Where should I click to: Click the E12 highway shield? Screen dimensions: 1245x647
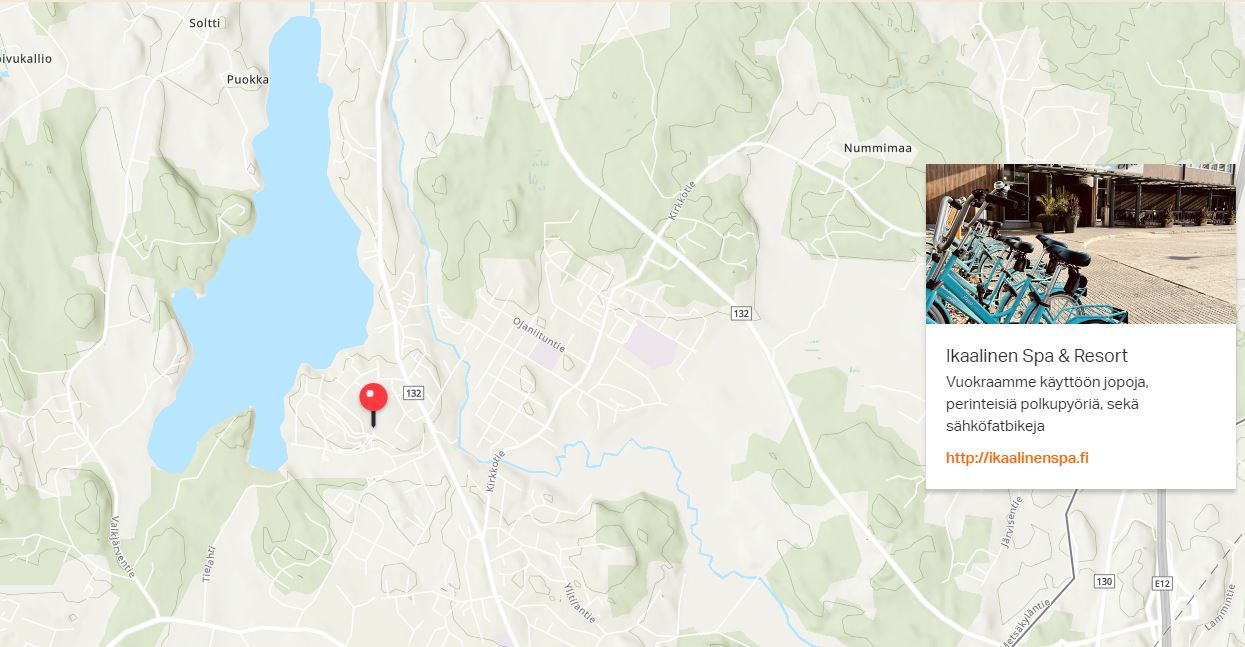click(x=1162, y=583)
